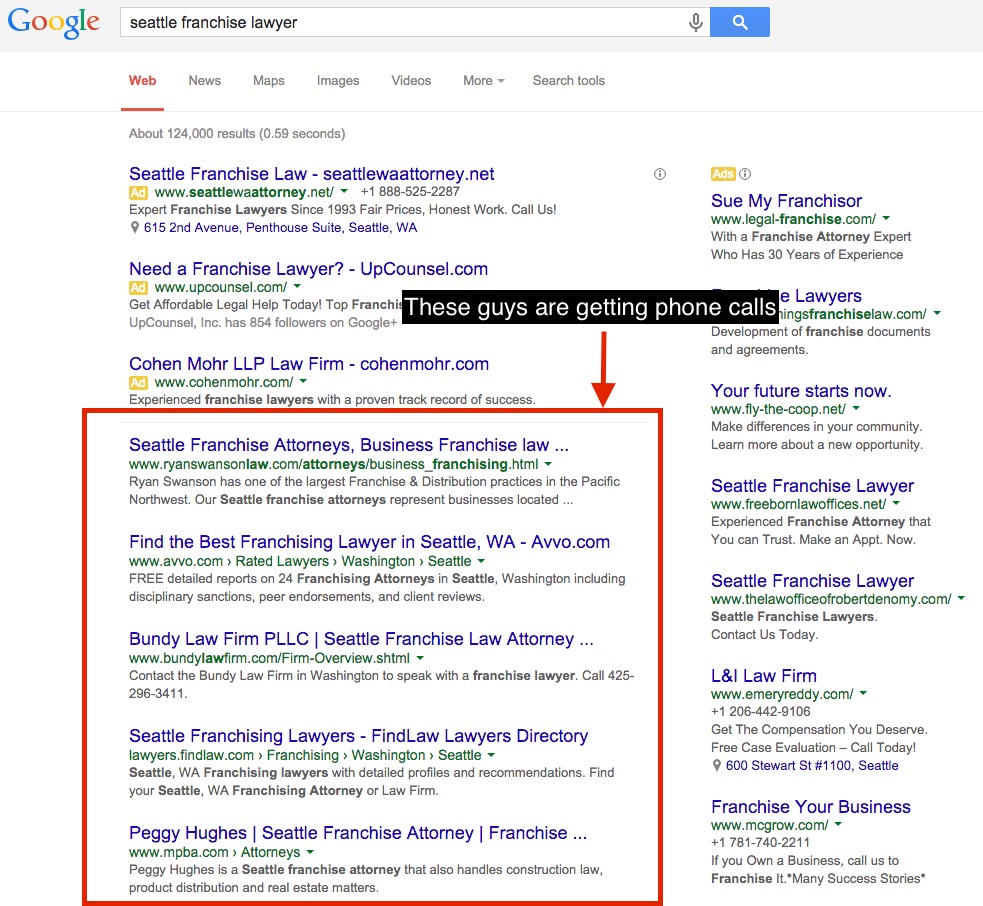
Task: Open freebornlawoffices Seattle Franchise Lawyer ad
Action: tap(812, 485)
